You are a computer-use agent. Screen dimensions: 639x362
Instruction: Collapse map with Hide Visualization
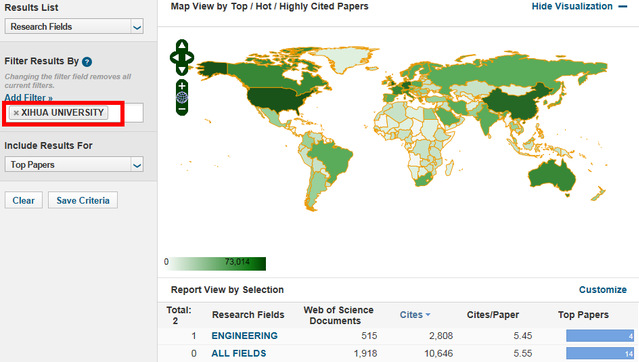click(x=579, y=7)
